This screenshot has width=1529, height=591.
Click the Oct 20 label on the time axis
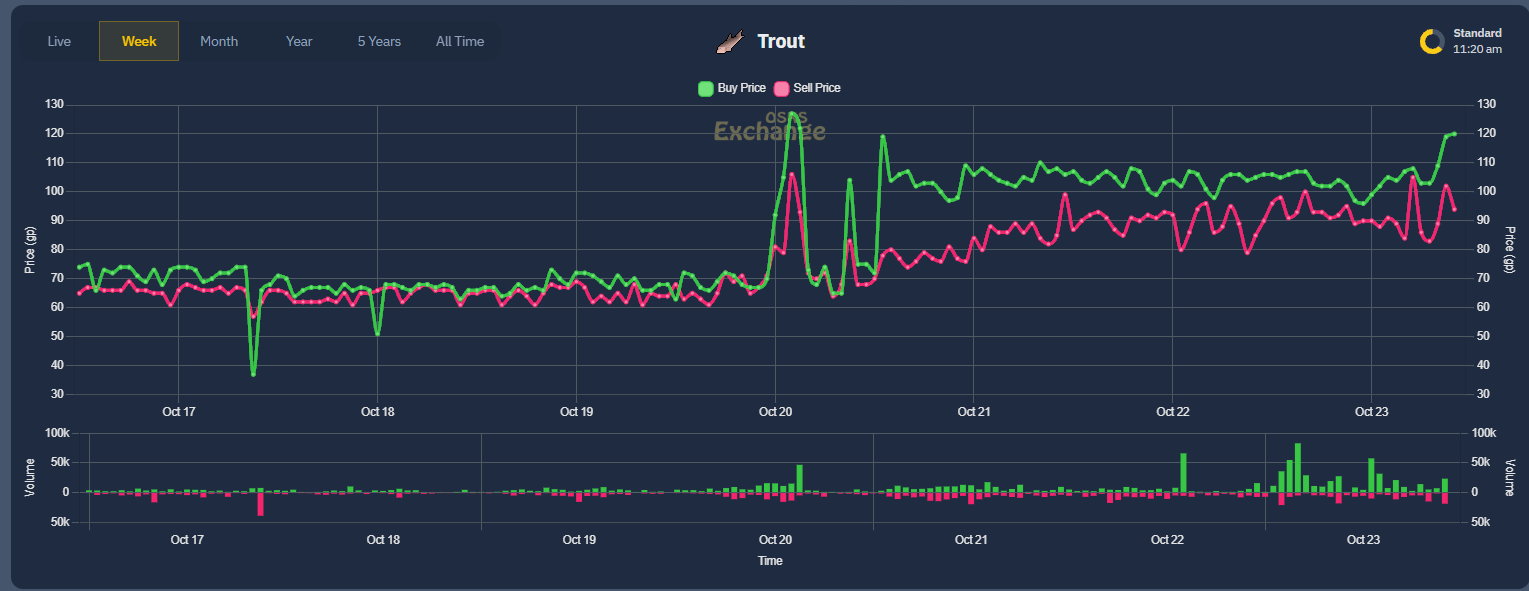click(775, 411)
